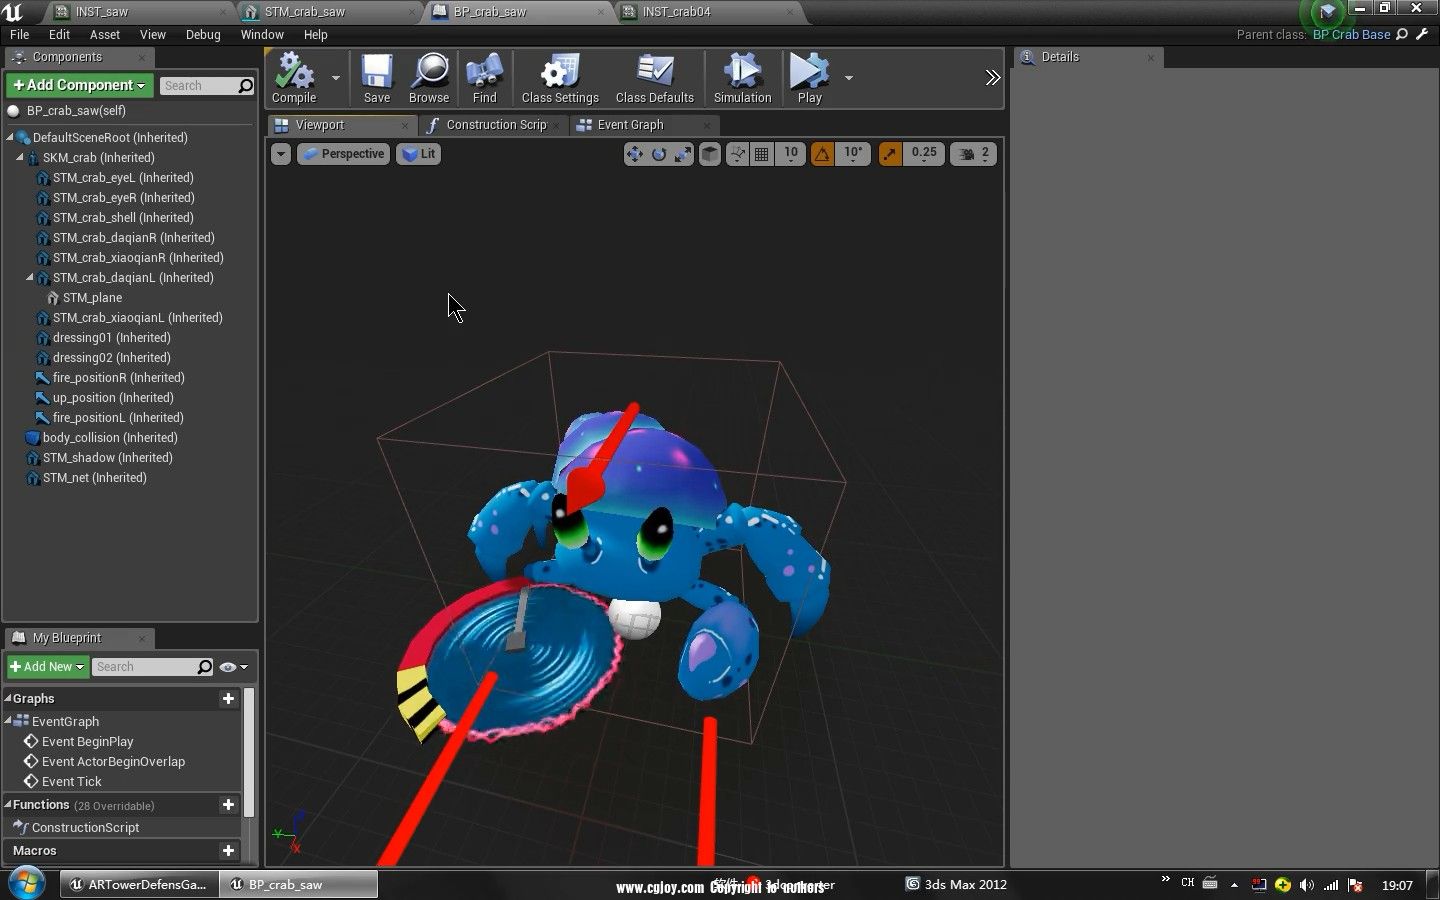The image size is (1440, 900).
Task: Open grid snap value 10 dropdown
Action: [790, 154]
